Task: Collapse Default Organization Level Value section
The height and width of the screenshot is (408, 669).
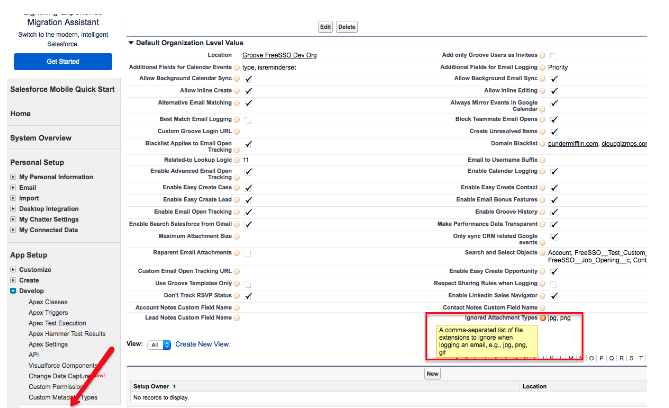Action: pos(131,43)
